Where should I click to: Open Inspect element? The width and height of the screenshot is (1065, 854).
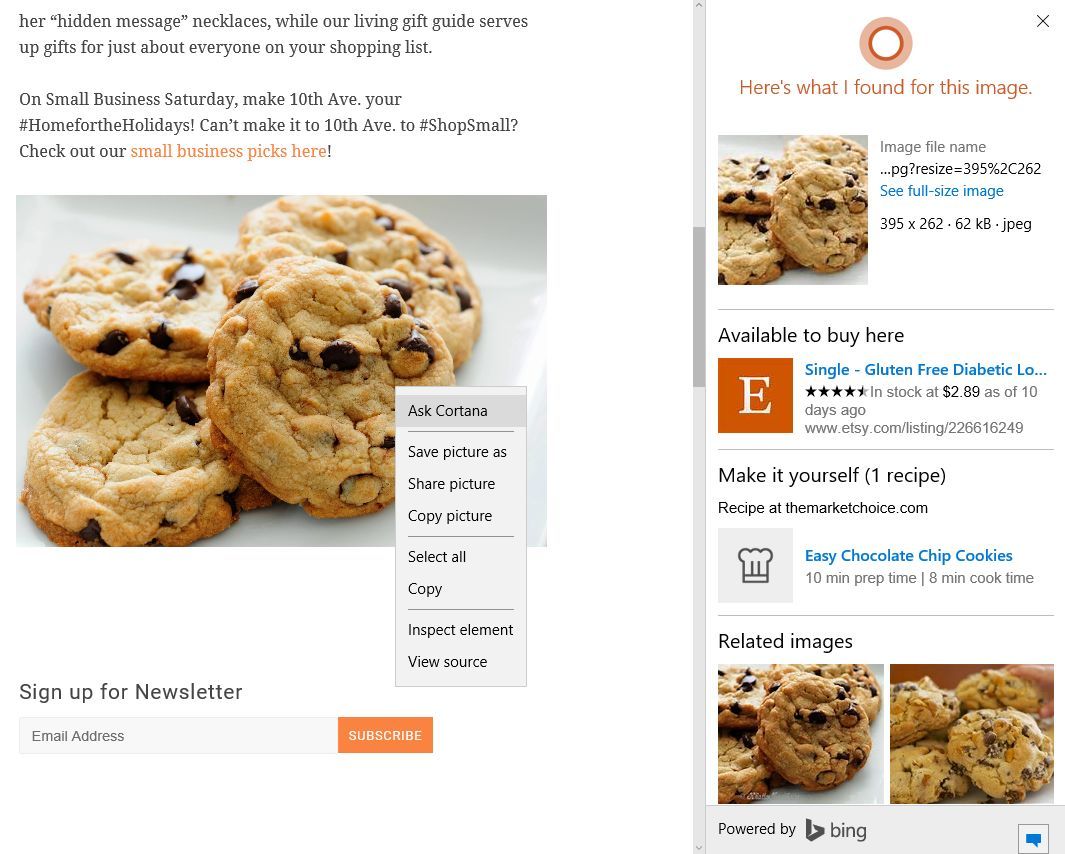point(460,630)
